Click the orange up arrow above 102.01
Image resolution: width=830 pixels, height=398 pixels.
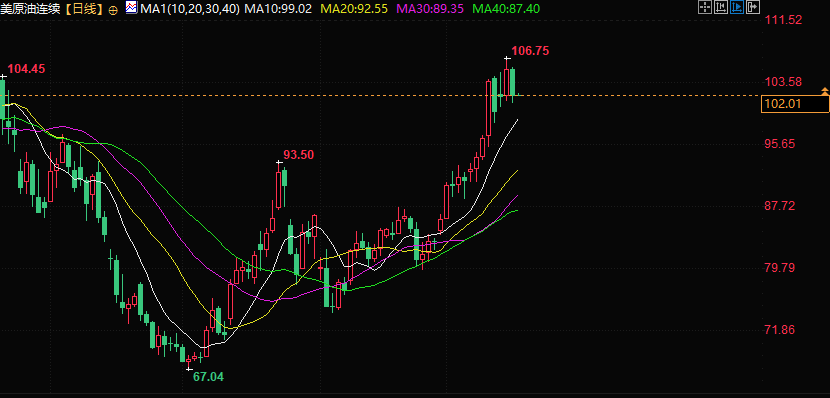pos(825,92)
